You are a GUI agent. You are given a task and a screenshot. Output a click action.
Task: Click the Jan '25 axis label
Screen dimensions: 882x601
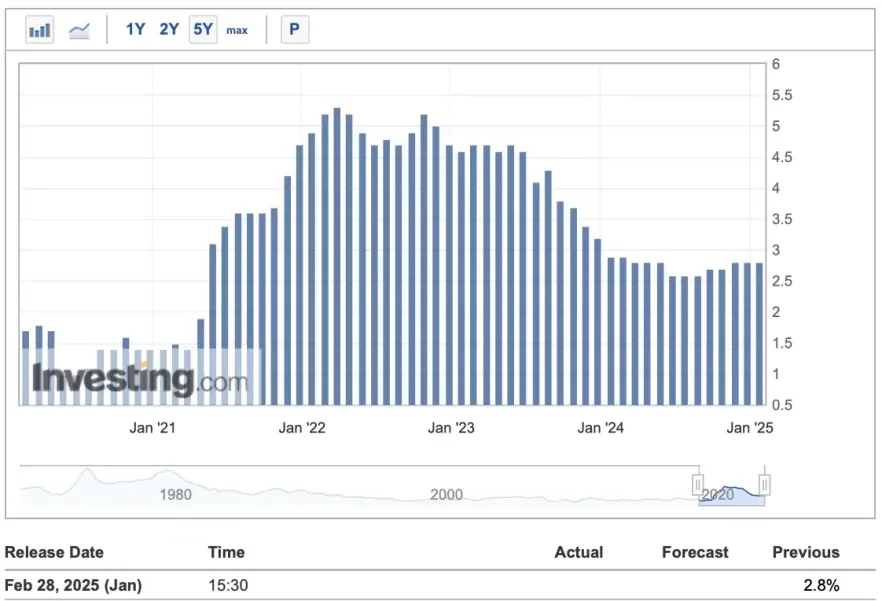pos(749,427)
